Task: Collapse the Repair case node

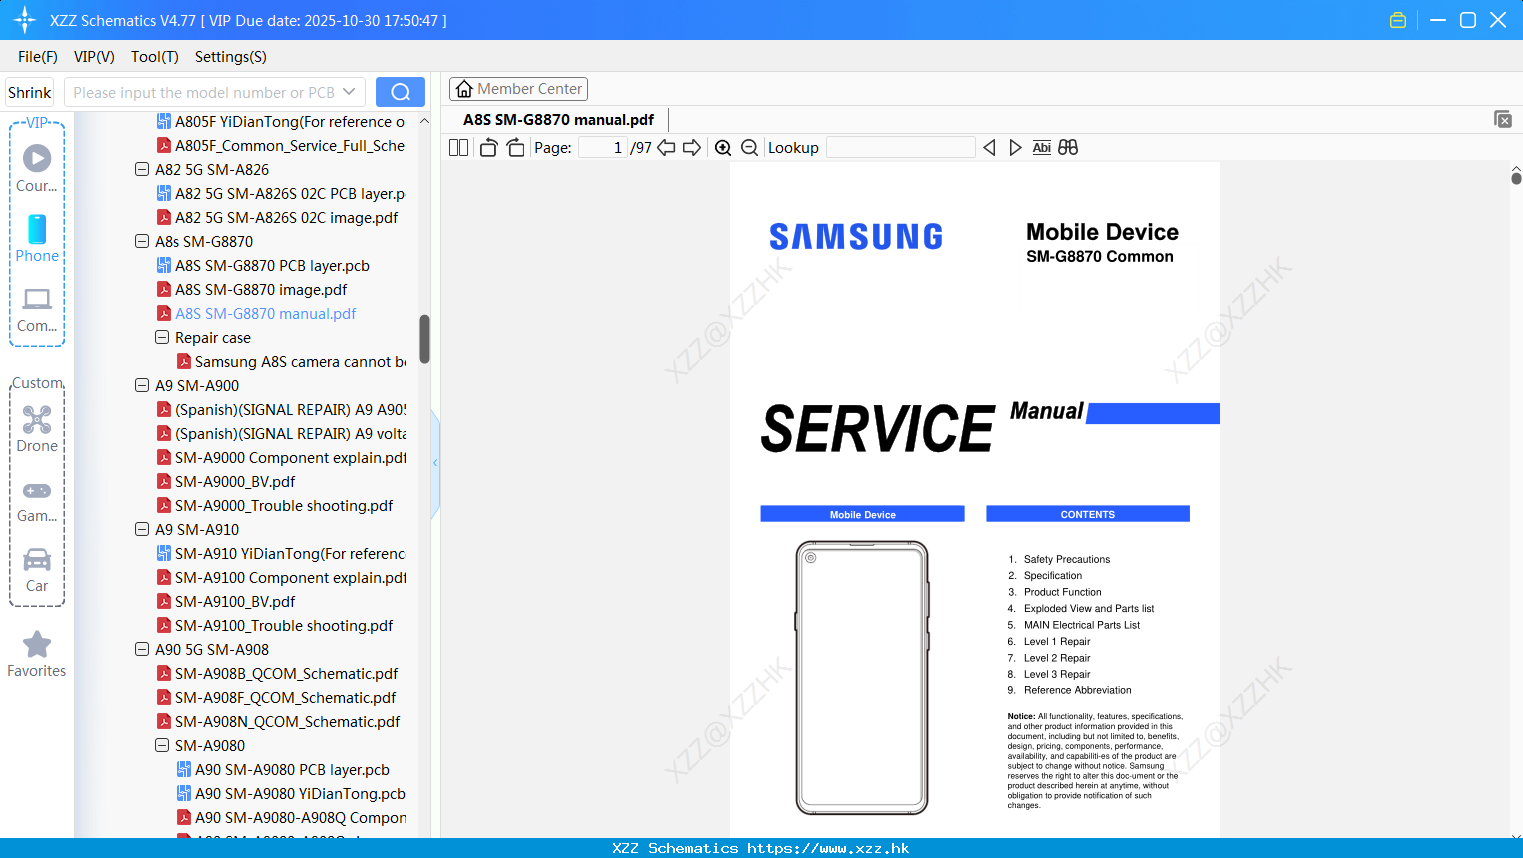Action: tap(162, 338)
